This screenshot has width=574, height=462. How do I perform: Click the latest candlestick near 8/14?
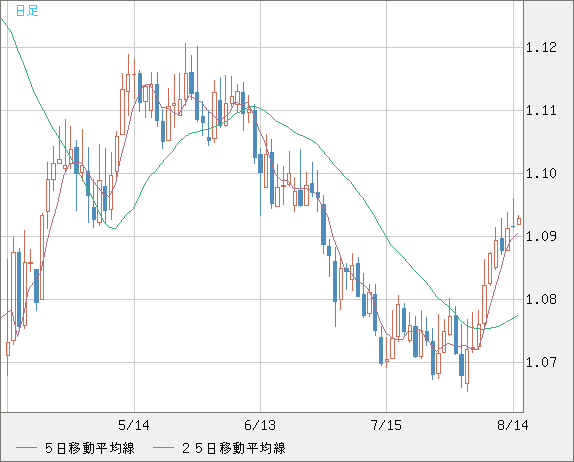[x=519, y=221]
